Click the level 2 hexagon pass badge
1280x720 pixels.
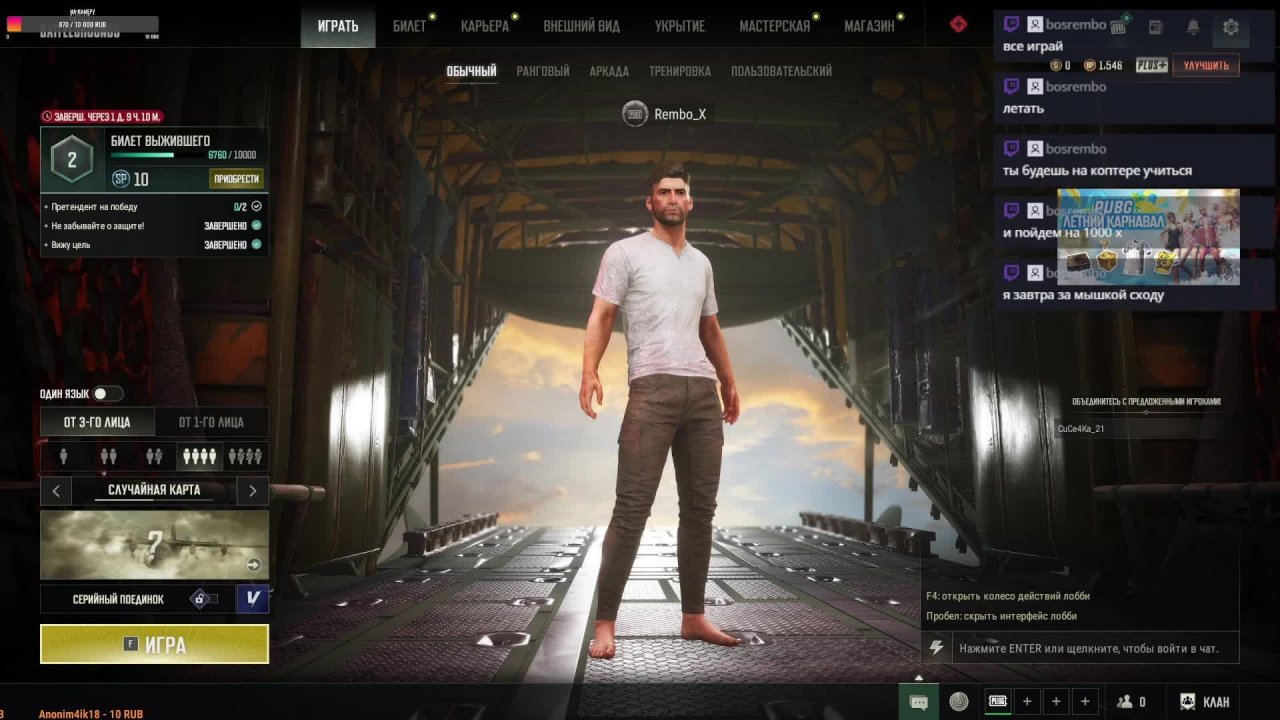[x=72, y=160]
